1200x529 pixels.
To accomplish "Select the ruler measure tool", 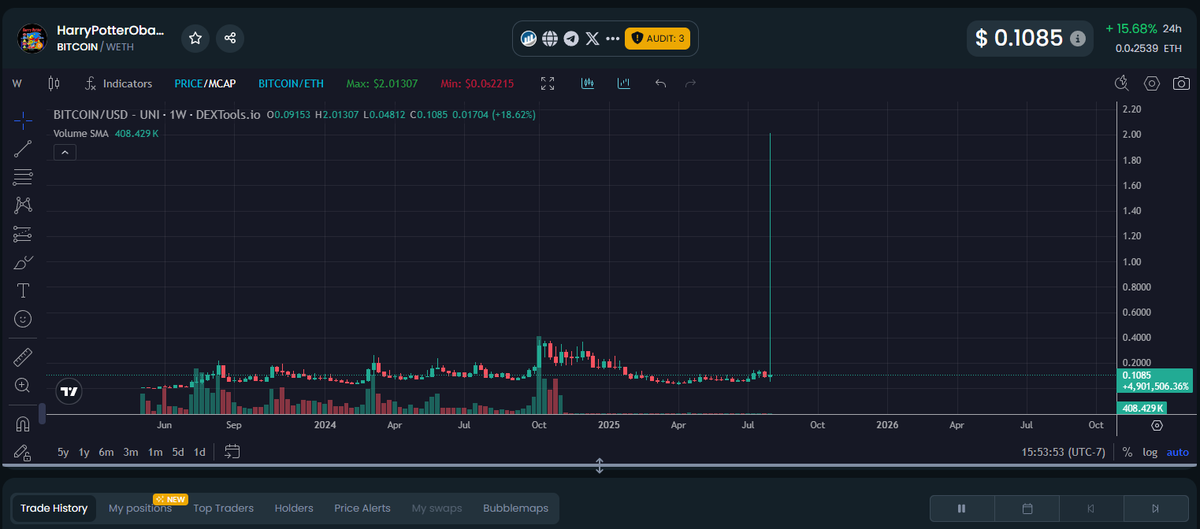I will [22, 356].
